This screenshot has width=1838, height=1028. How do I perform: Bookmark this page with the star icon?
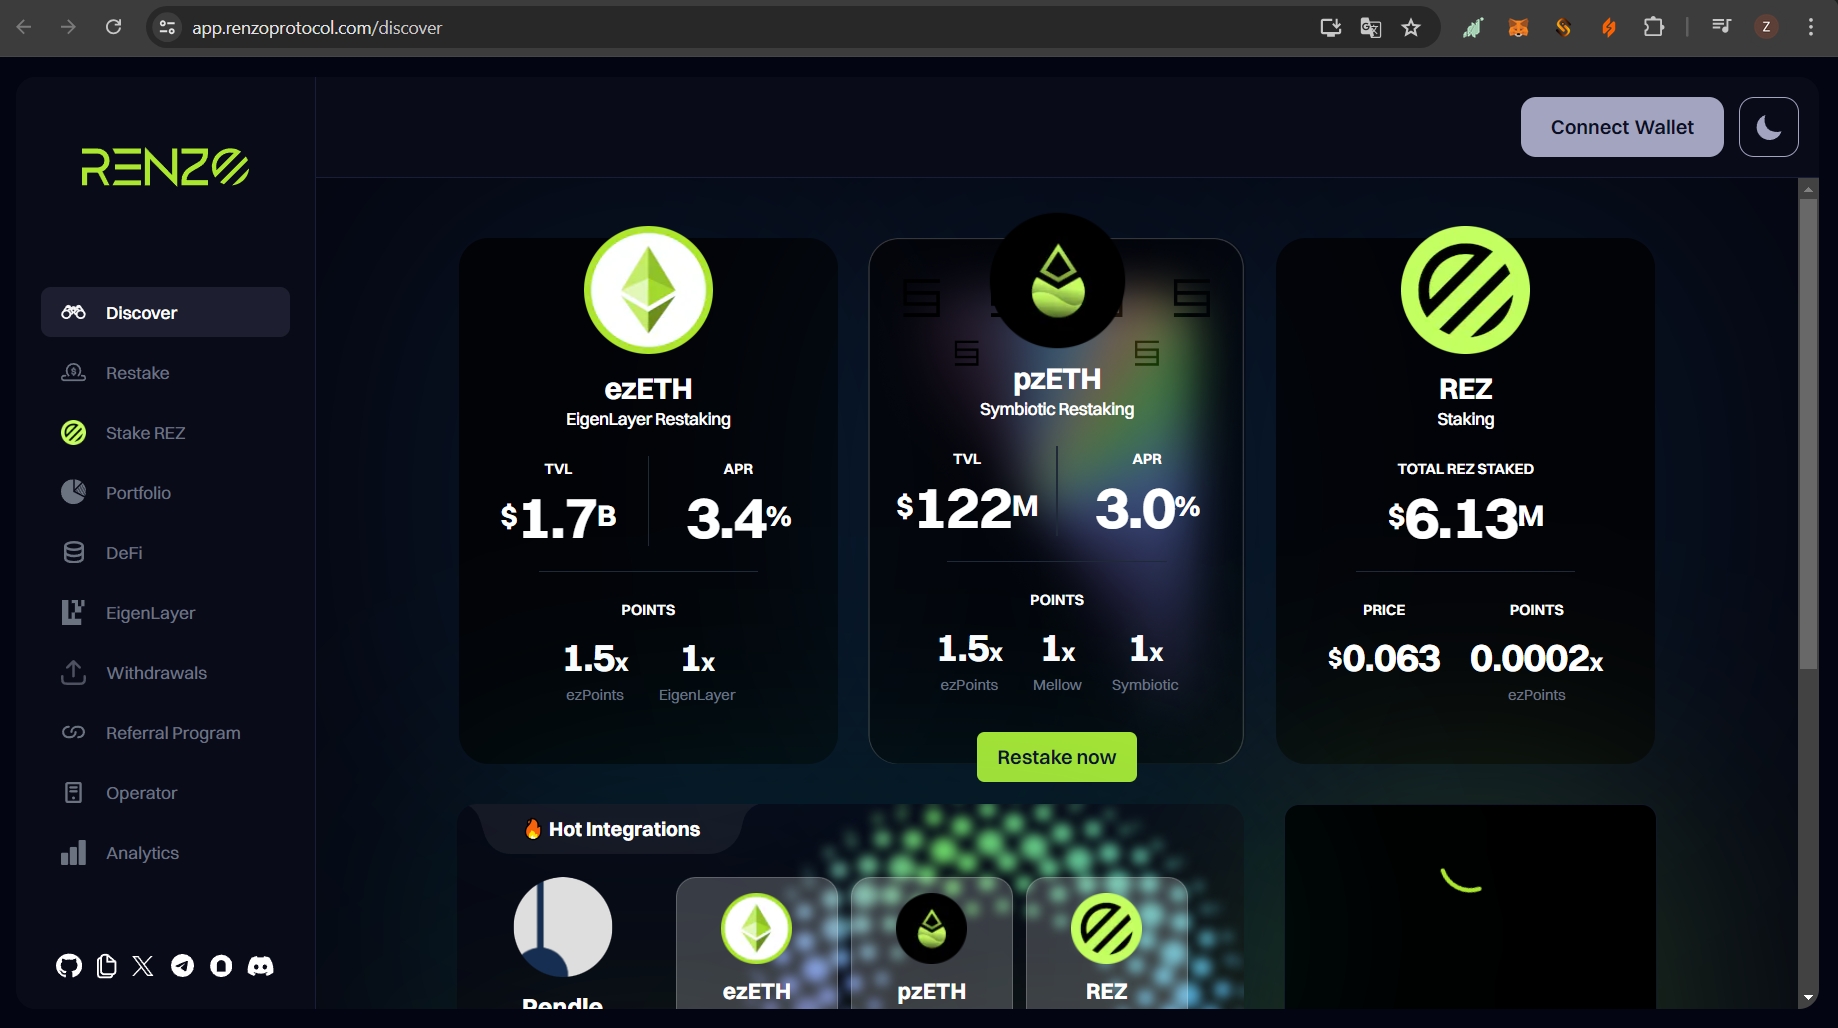1411,28
